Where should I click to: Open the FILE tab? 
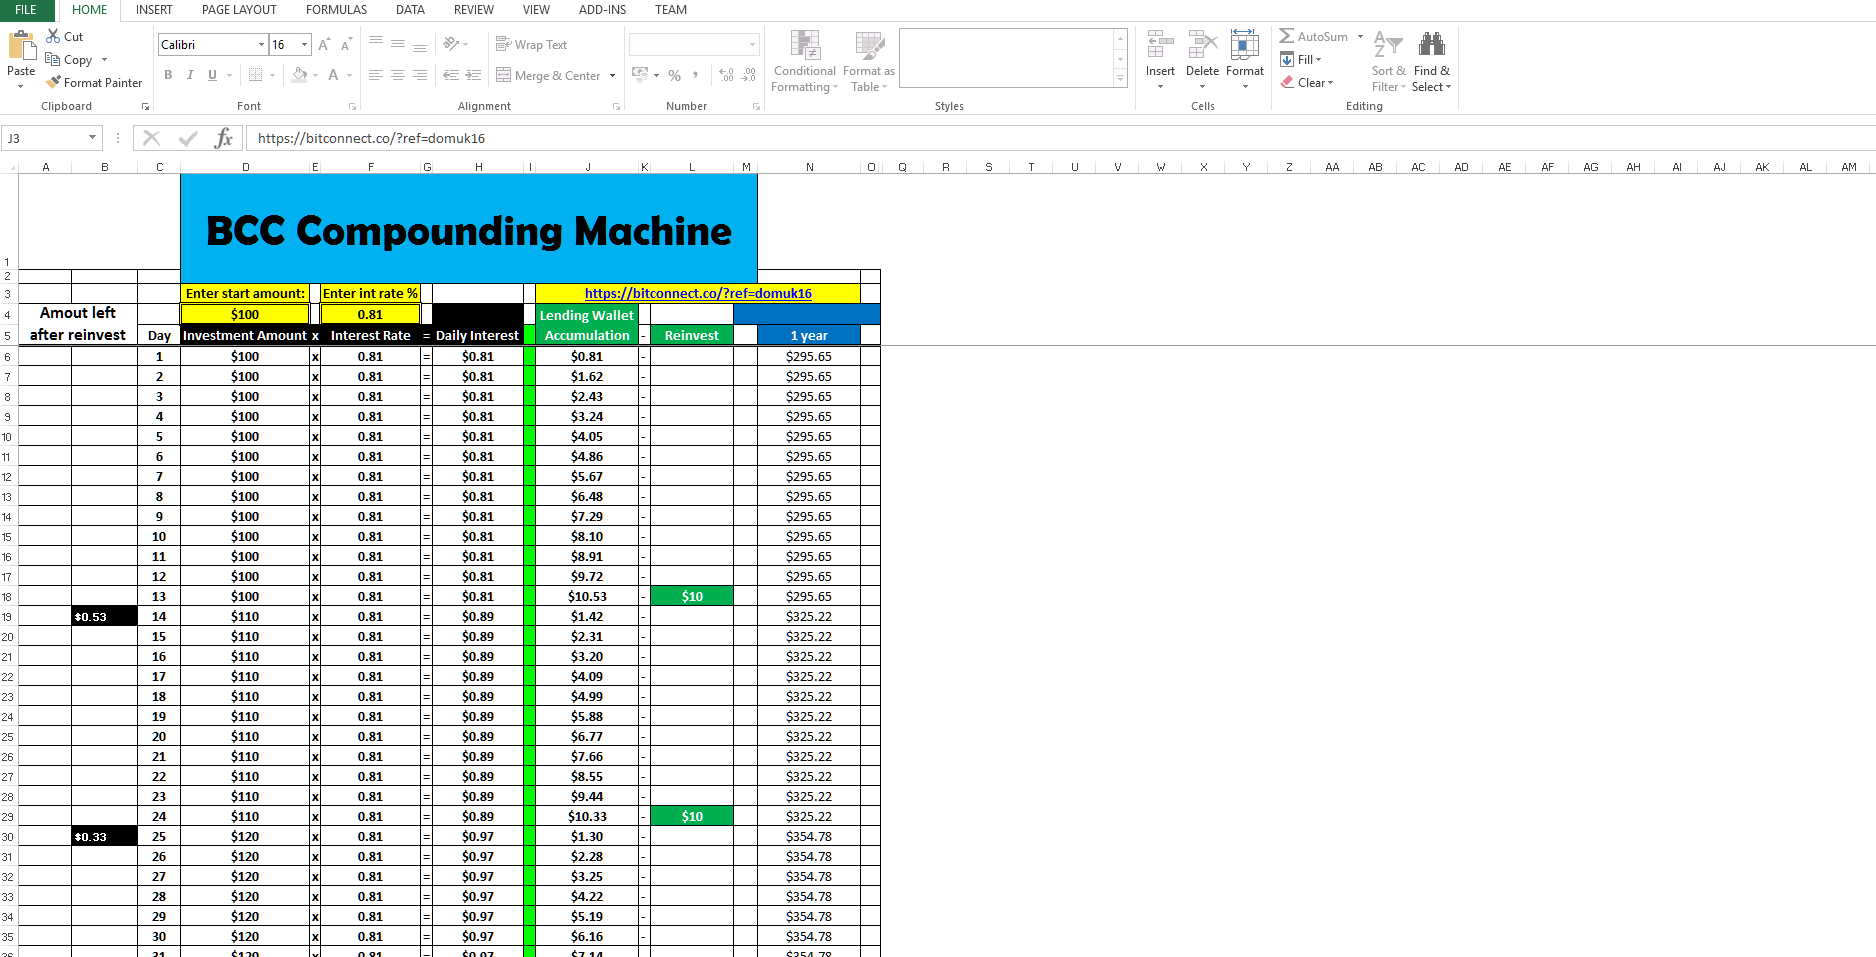pos(26,10)
